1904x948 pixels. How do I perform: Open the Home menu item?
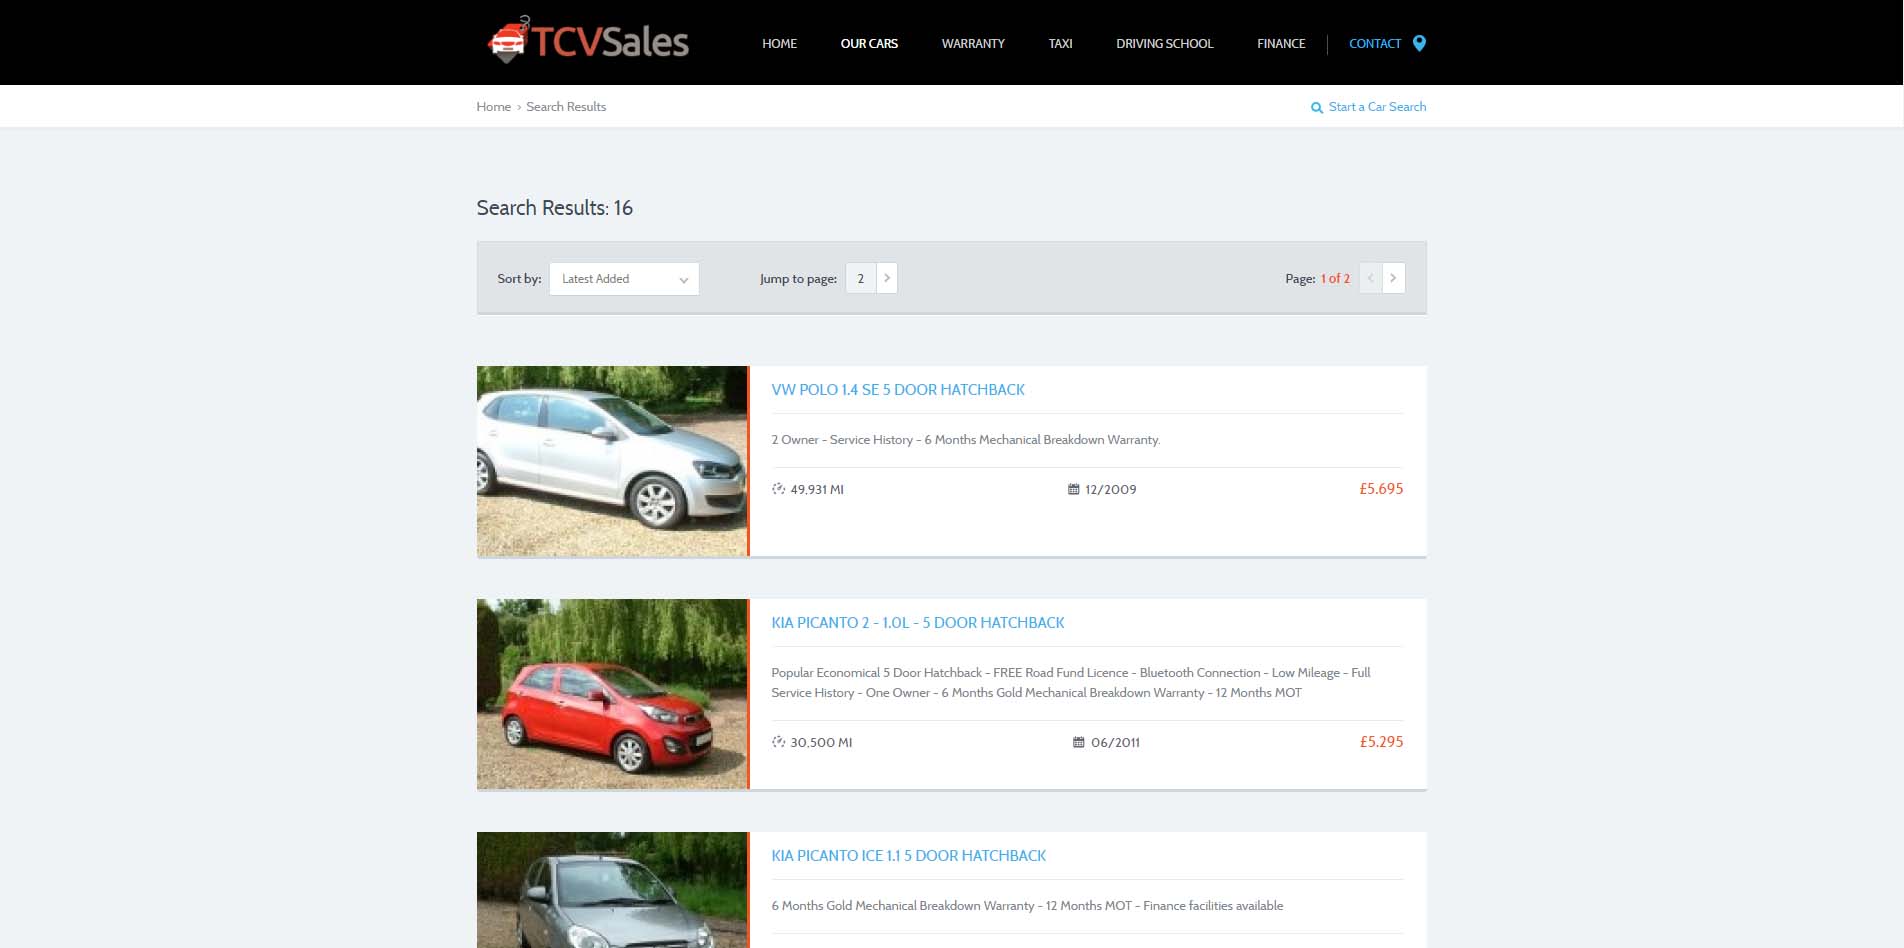[x=779, y=44]
